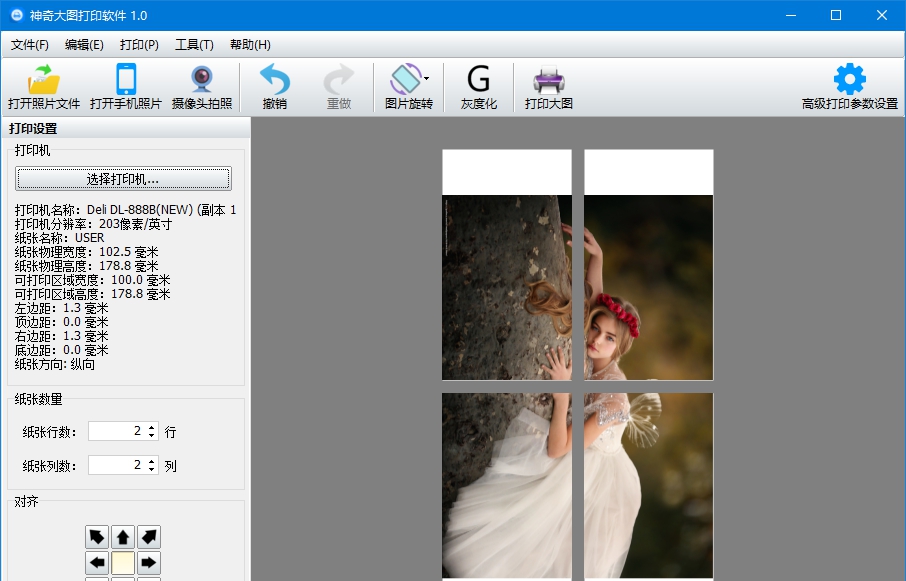Increase 纸张行数 with up stepper
The width and height of the screenshot is (906, 581).
pos(152,427)
